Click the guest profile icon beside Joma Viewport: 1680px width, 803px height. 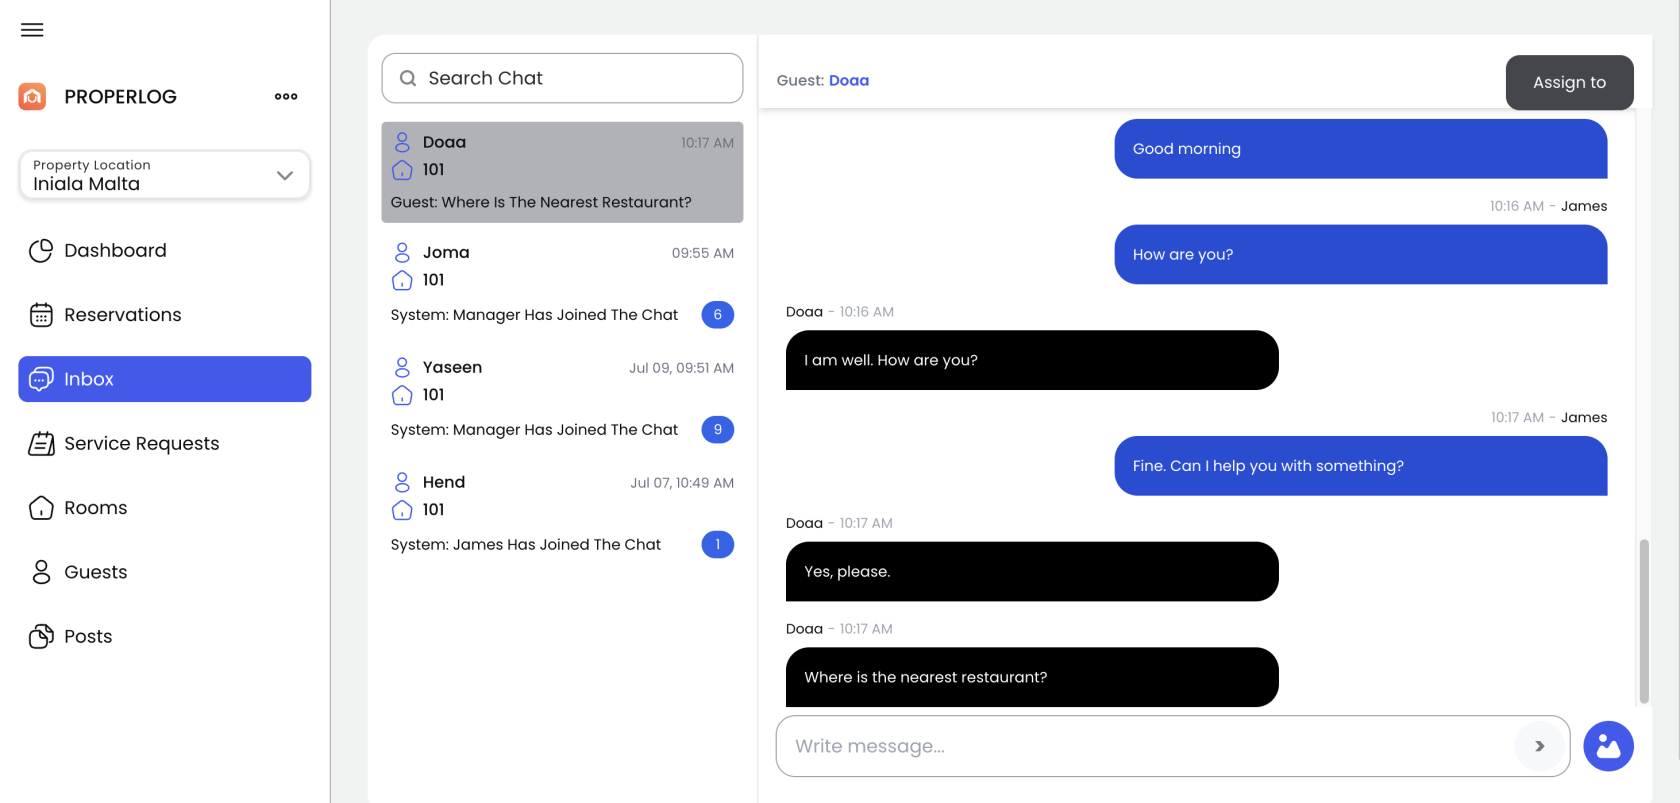click(x=402, y=252)
